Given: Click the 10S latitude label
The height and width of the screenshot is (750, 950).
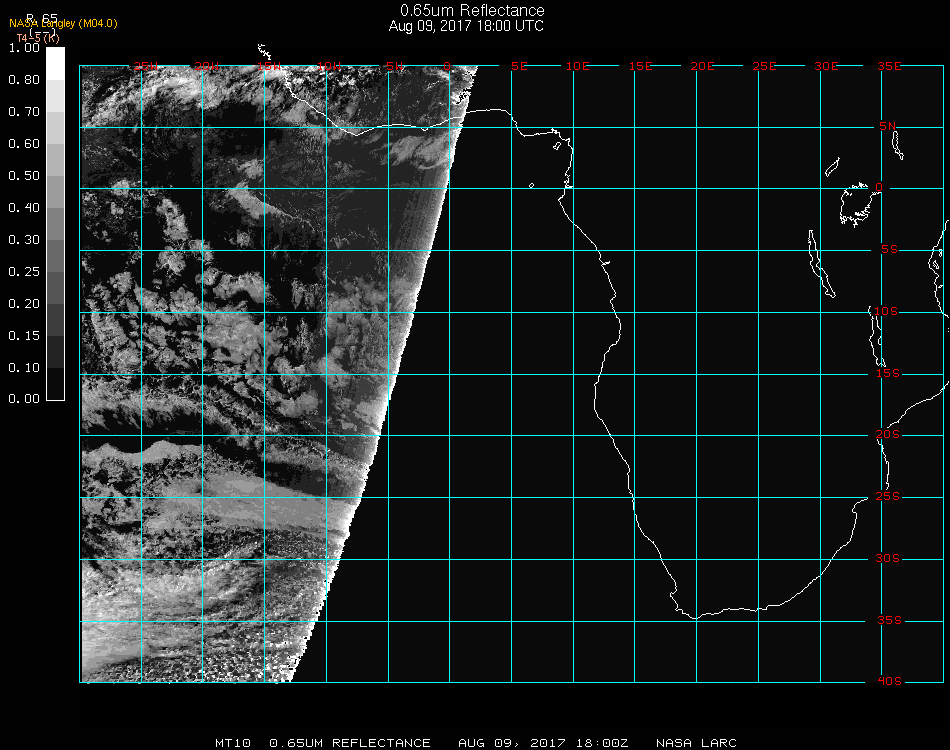Looking at the screenshot, I should (885, 312).
